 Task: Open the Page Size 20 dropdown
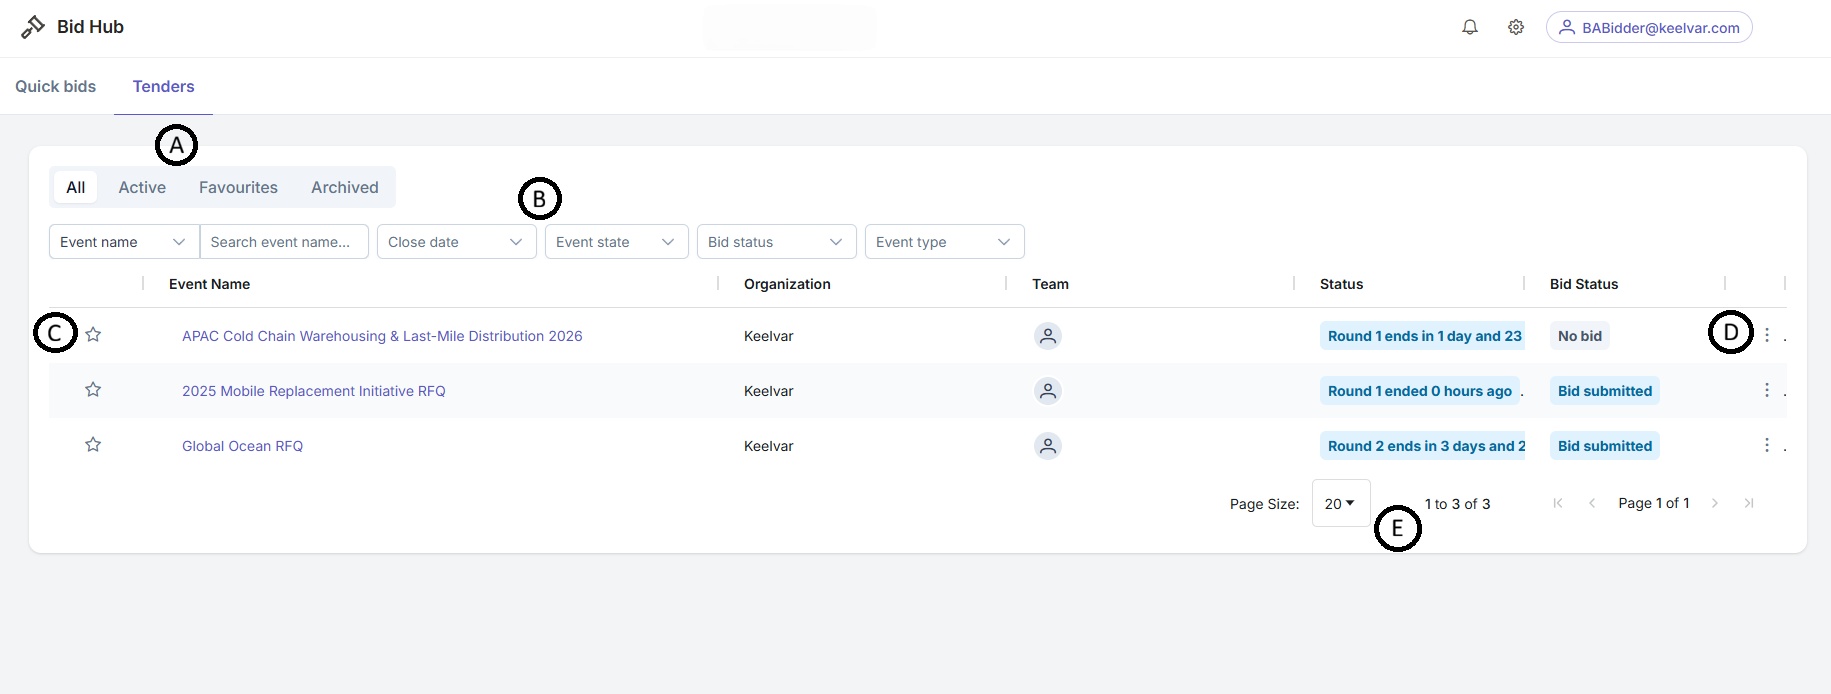[1341, 503]
